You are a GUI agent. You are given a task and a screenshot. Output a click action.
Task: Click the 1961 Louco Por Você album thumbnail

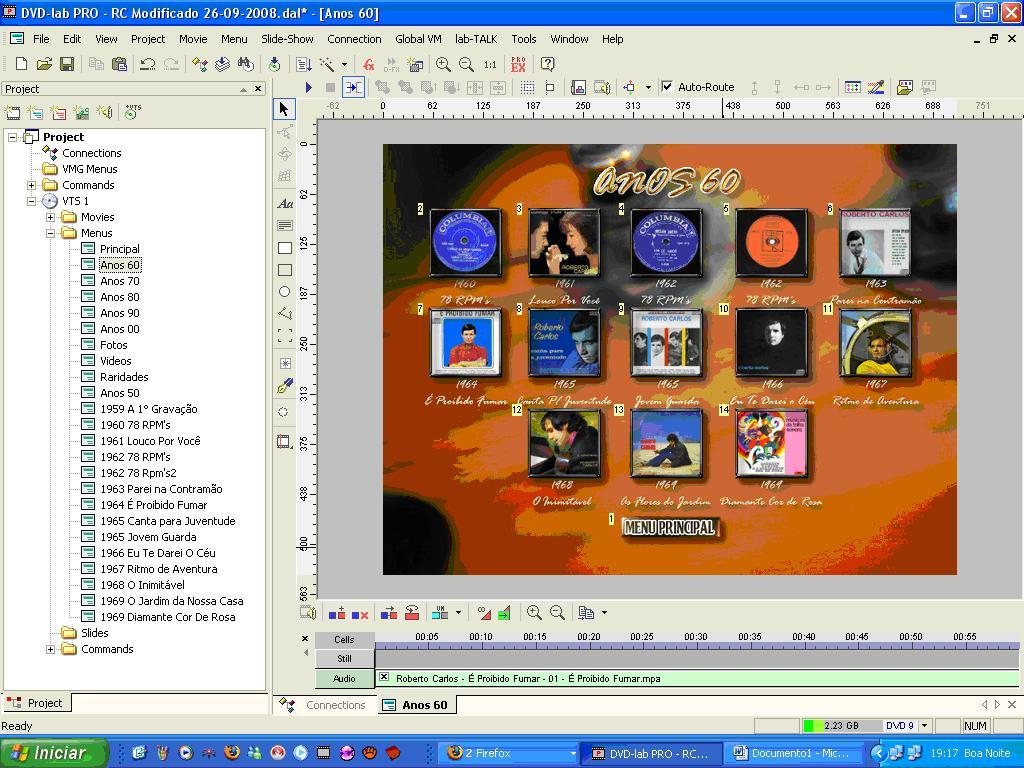point(564,242)
